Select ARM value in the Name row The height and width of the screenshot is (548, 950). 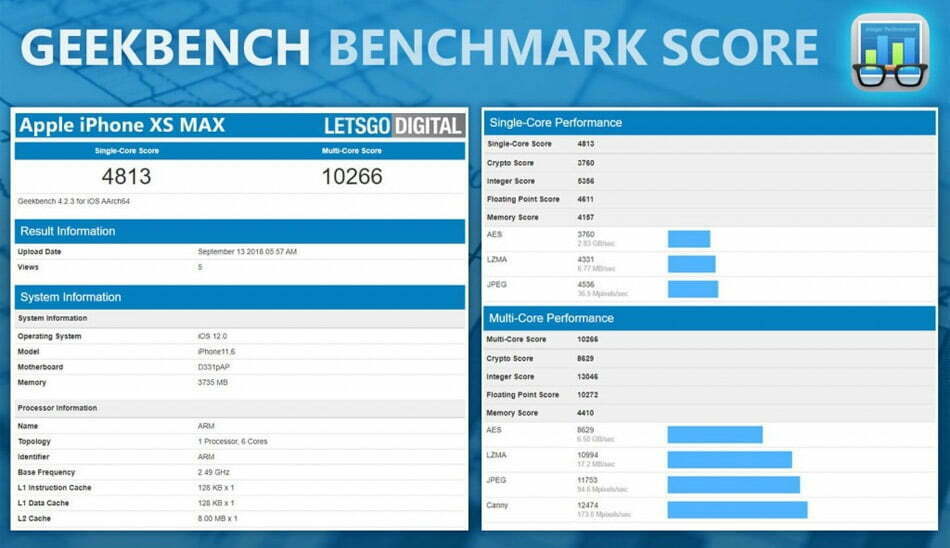206,426
